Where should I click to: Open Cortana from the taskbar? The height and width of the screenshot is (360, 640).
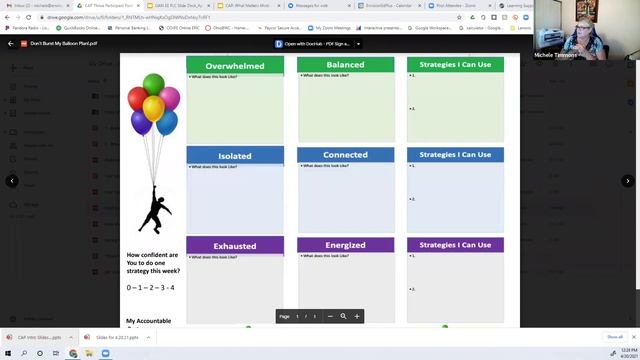40,353
